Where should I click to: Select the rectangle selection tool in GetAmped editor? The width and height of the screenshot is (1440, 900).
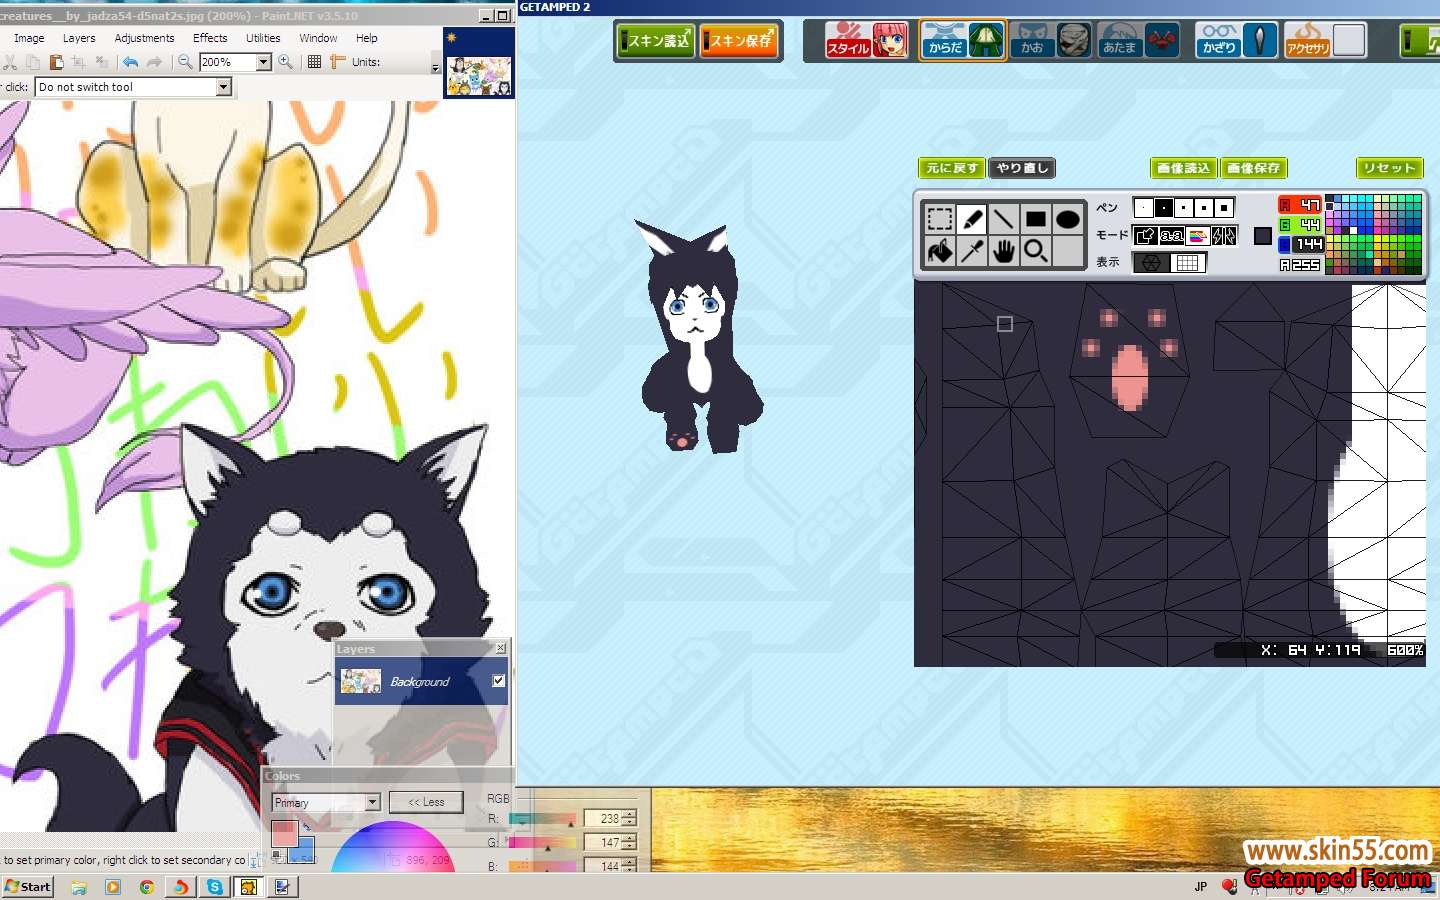939,219
